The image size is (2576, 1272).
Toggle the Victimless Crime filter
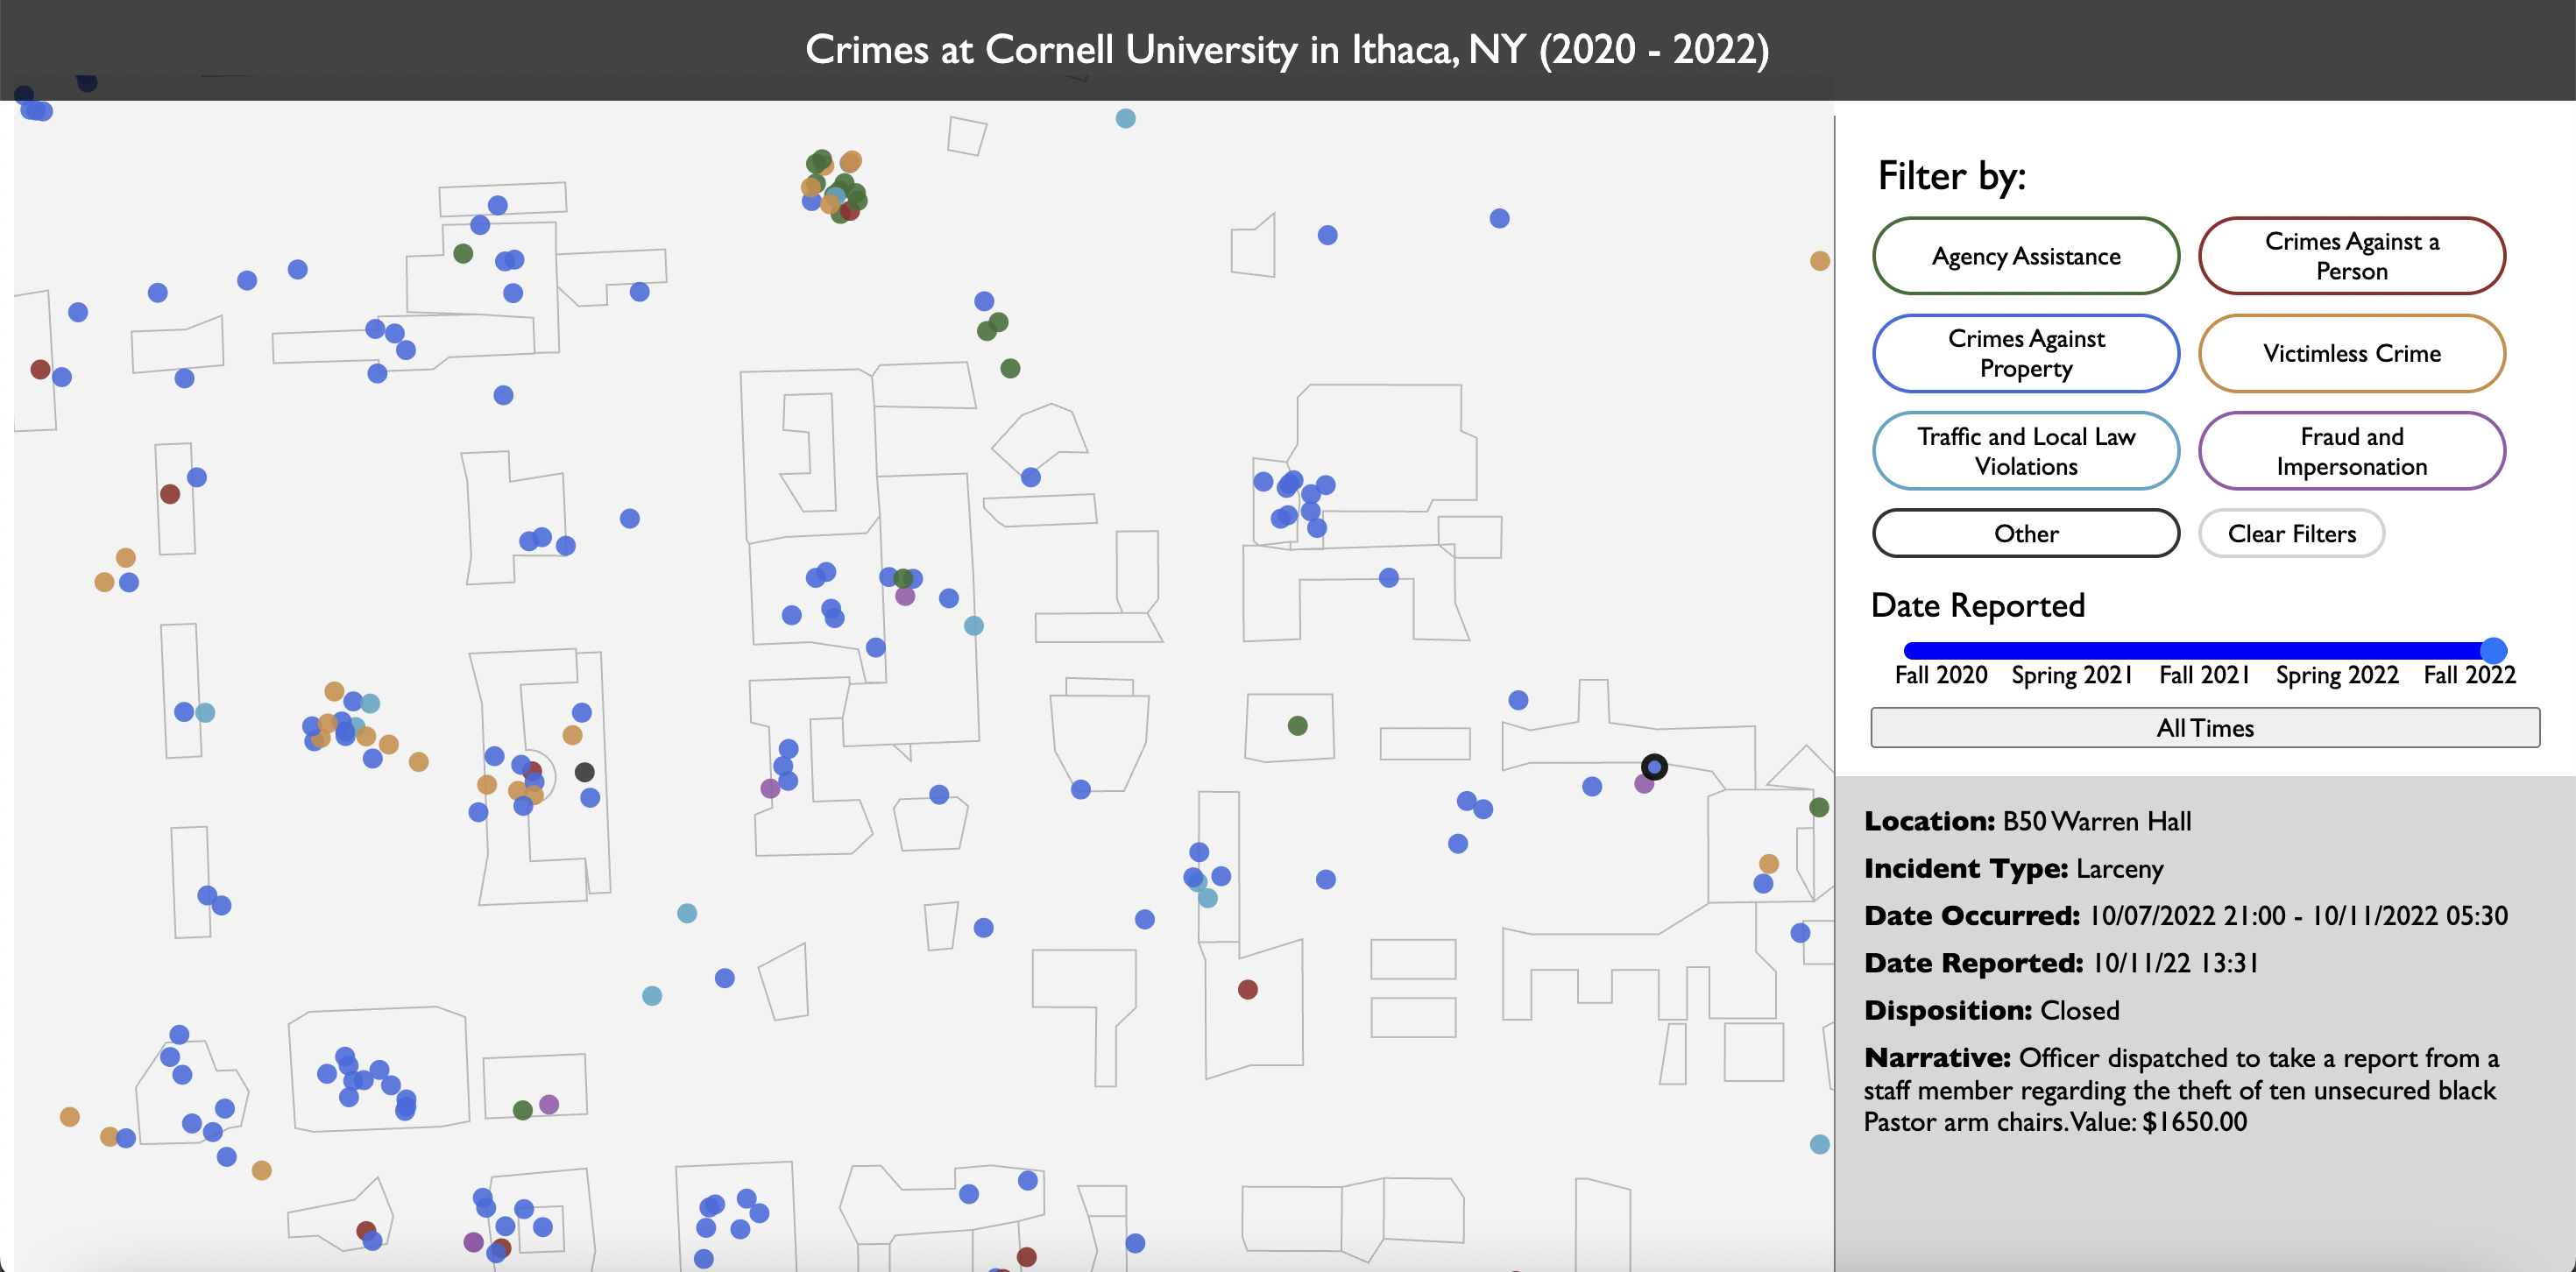[2351, 353]
